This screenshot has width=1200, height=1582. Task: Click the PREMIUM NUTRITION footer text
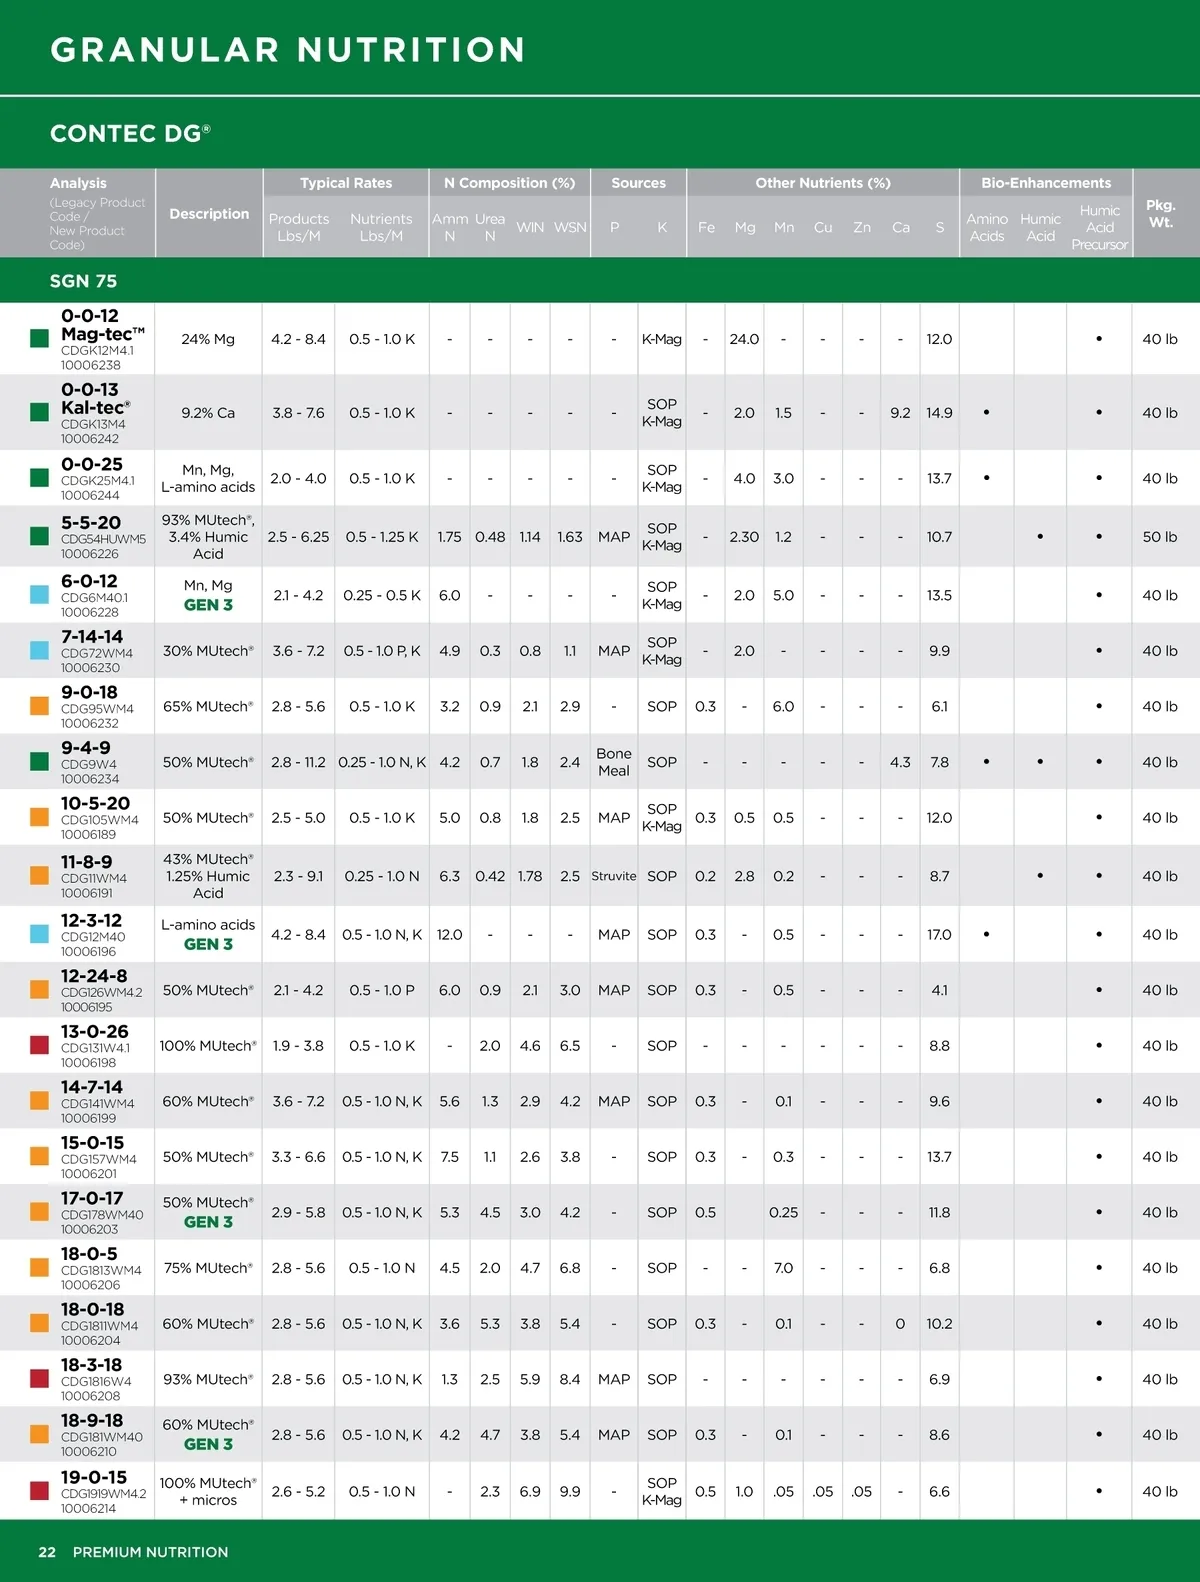(x=150, y=1552)
